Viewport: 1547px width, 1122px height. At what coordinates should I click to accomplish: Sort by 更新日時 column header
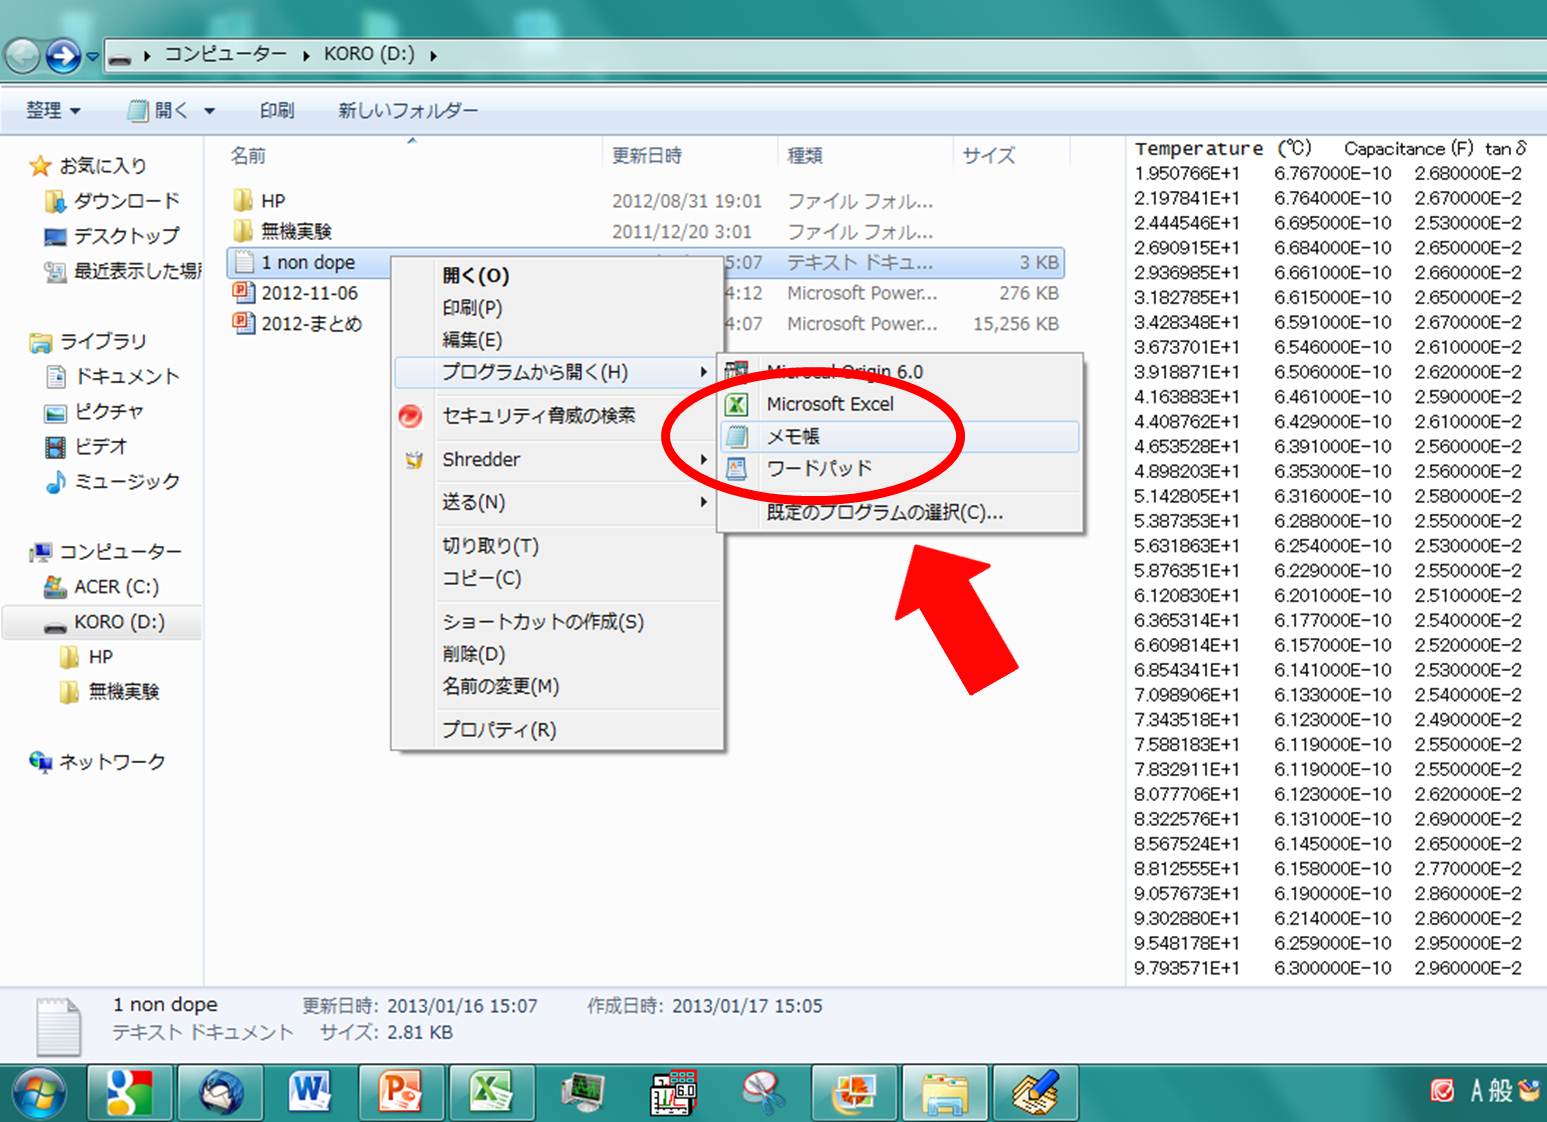pyautogui.click(x=647, y=155)
